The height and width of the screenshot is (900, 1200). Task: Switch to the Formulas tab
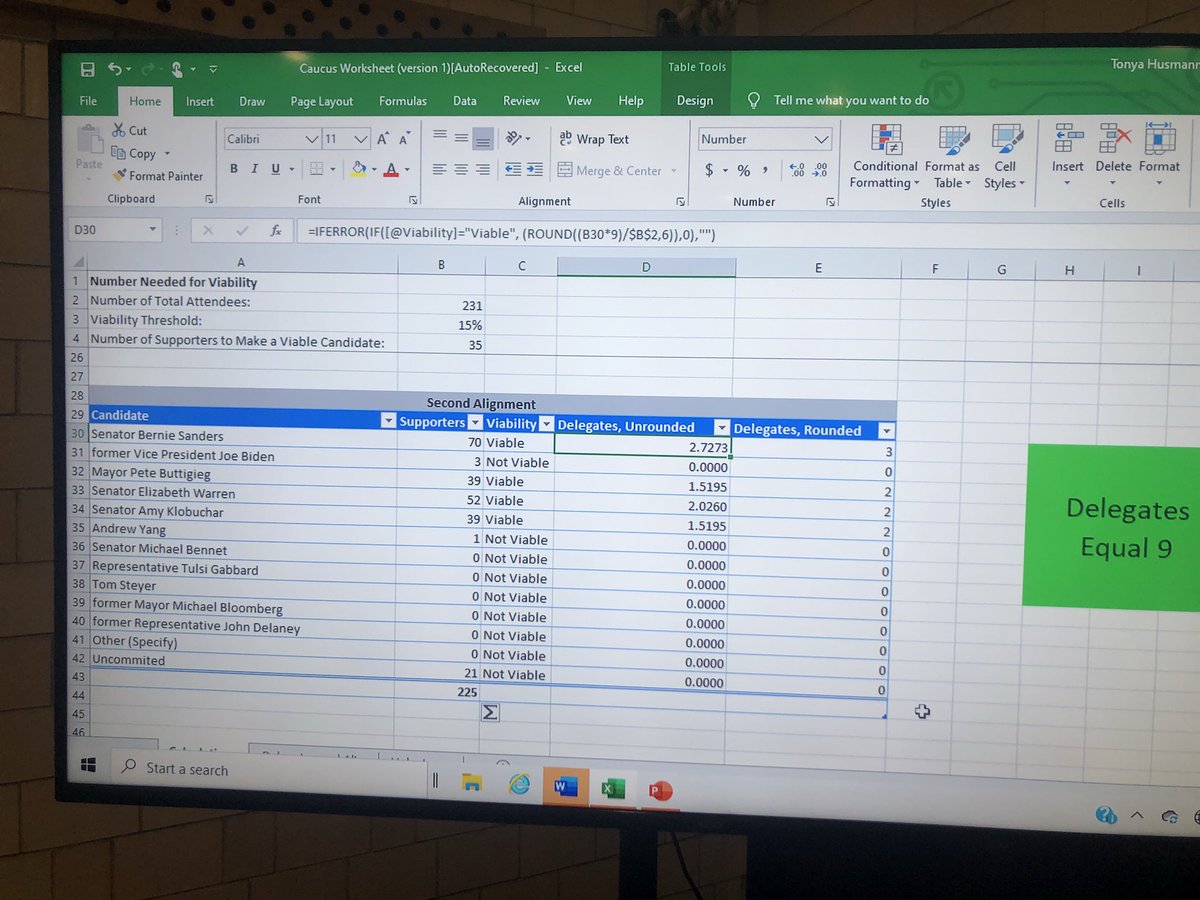pyautogui.click(x=402, y=102)
